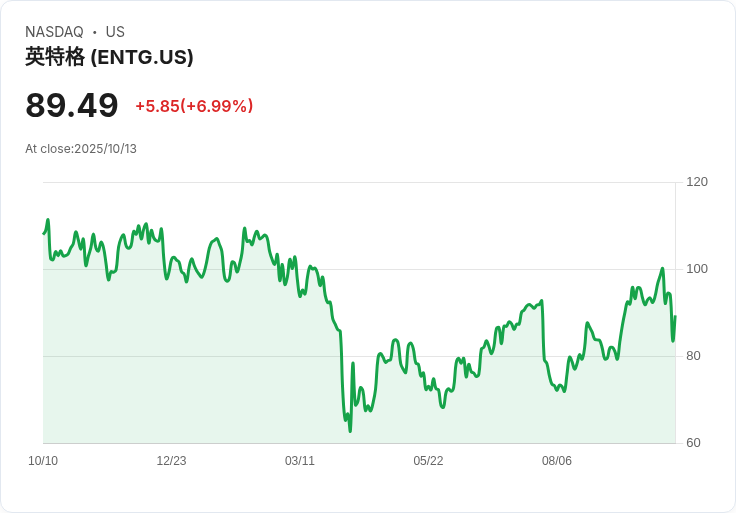Click the latest endpoint of price line
This screenshot has width=736, height=513.
point(675,317)
